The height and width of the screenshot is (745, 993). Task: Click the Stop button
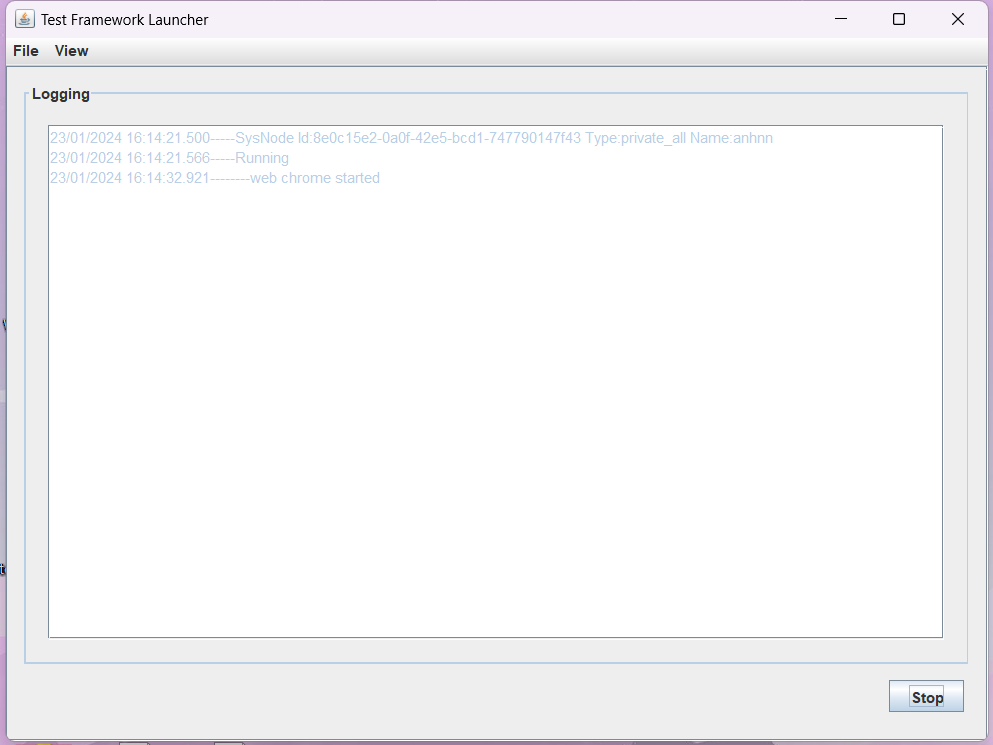926,696
